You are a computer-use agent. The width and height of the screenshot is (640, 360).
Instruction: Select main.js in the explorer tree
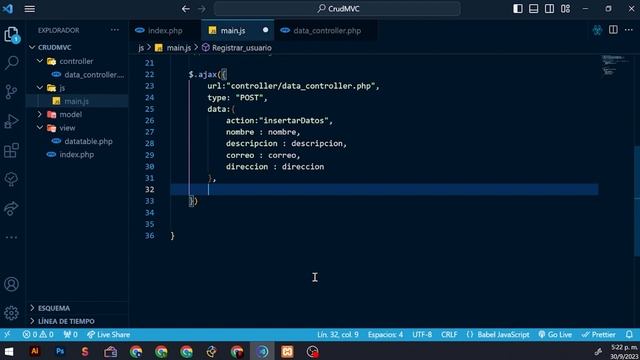coord(78,101)
